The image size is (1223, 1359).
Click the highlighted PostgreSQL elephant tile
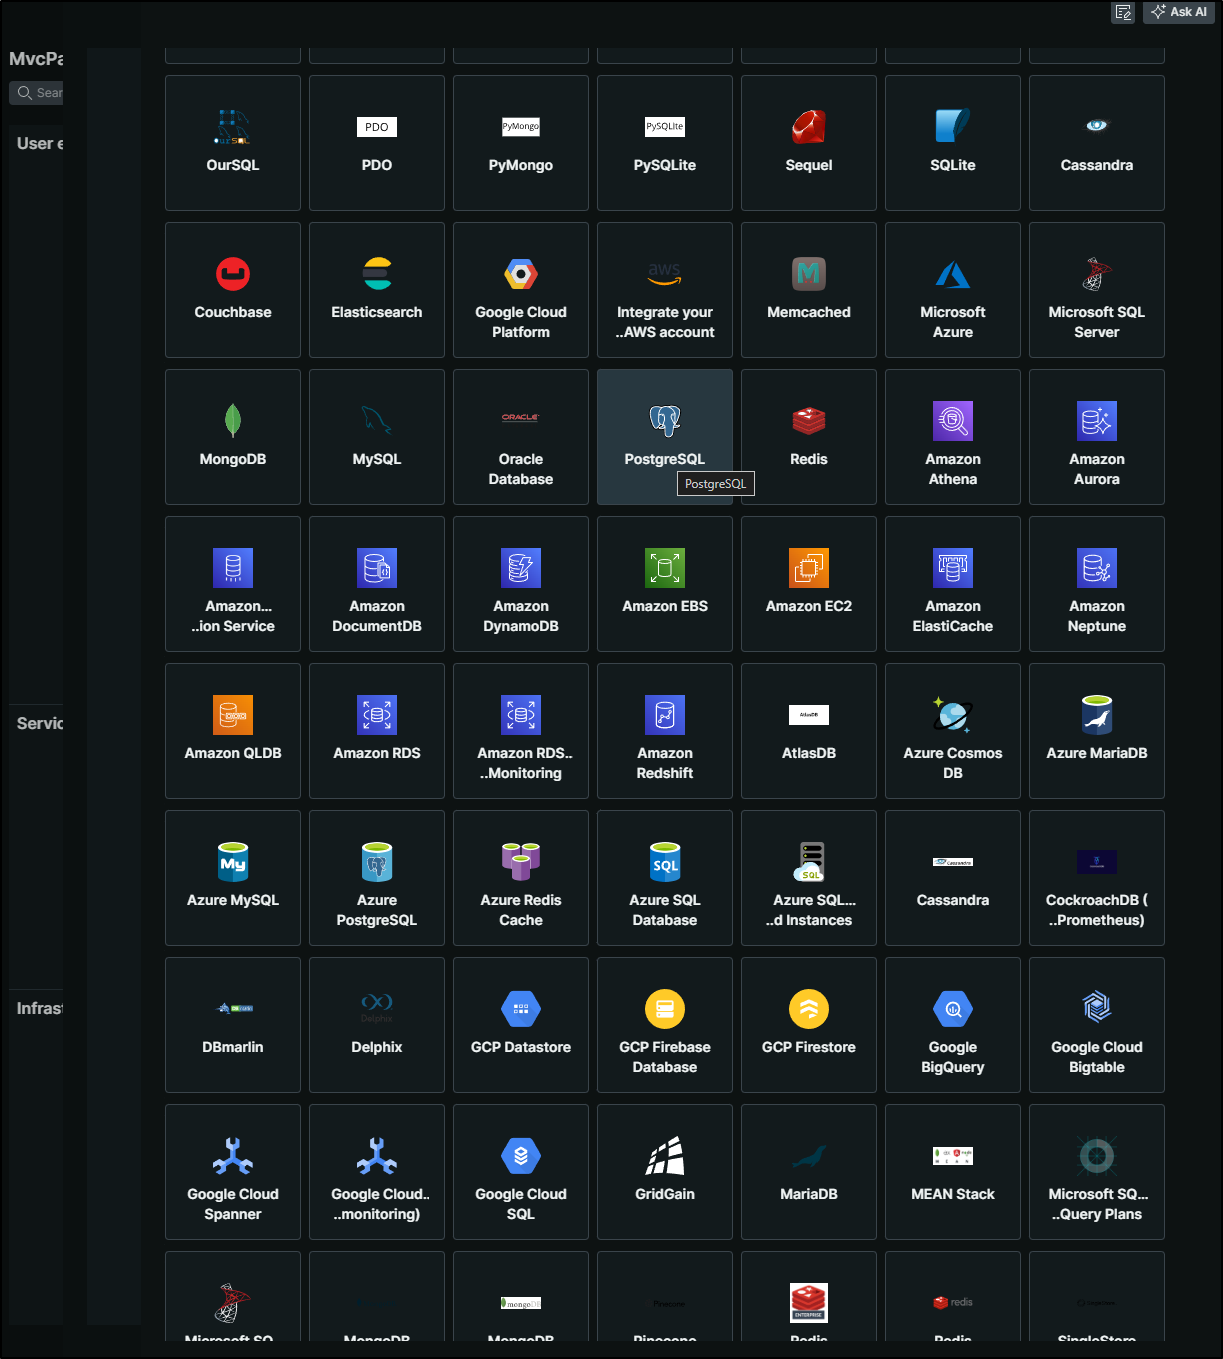coord(665,437)
